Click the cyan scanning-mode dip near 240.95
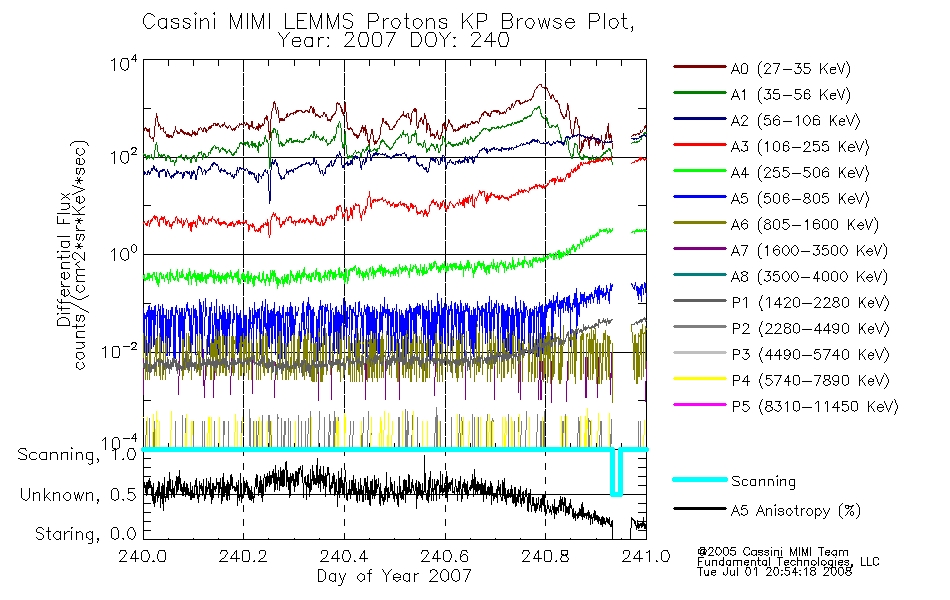The image size is (950, 600). point(616,473)
